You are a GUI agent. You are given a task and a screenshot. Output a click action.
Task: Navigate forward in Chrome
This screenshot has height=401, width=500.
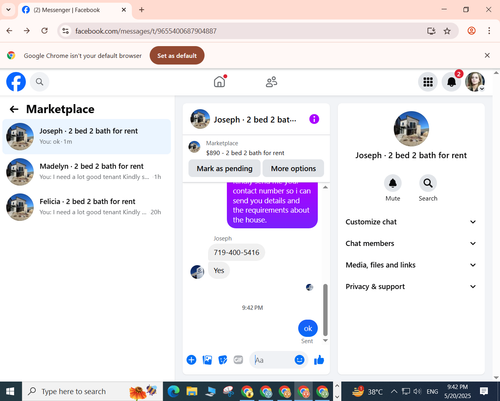pyautogui.click(x=27, y=31)
